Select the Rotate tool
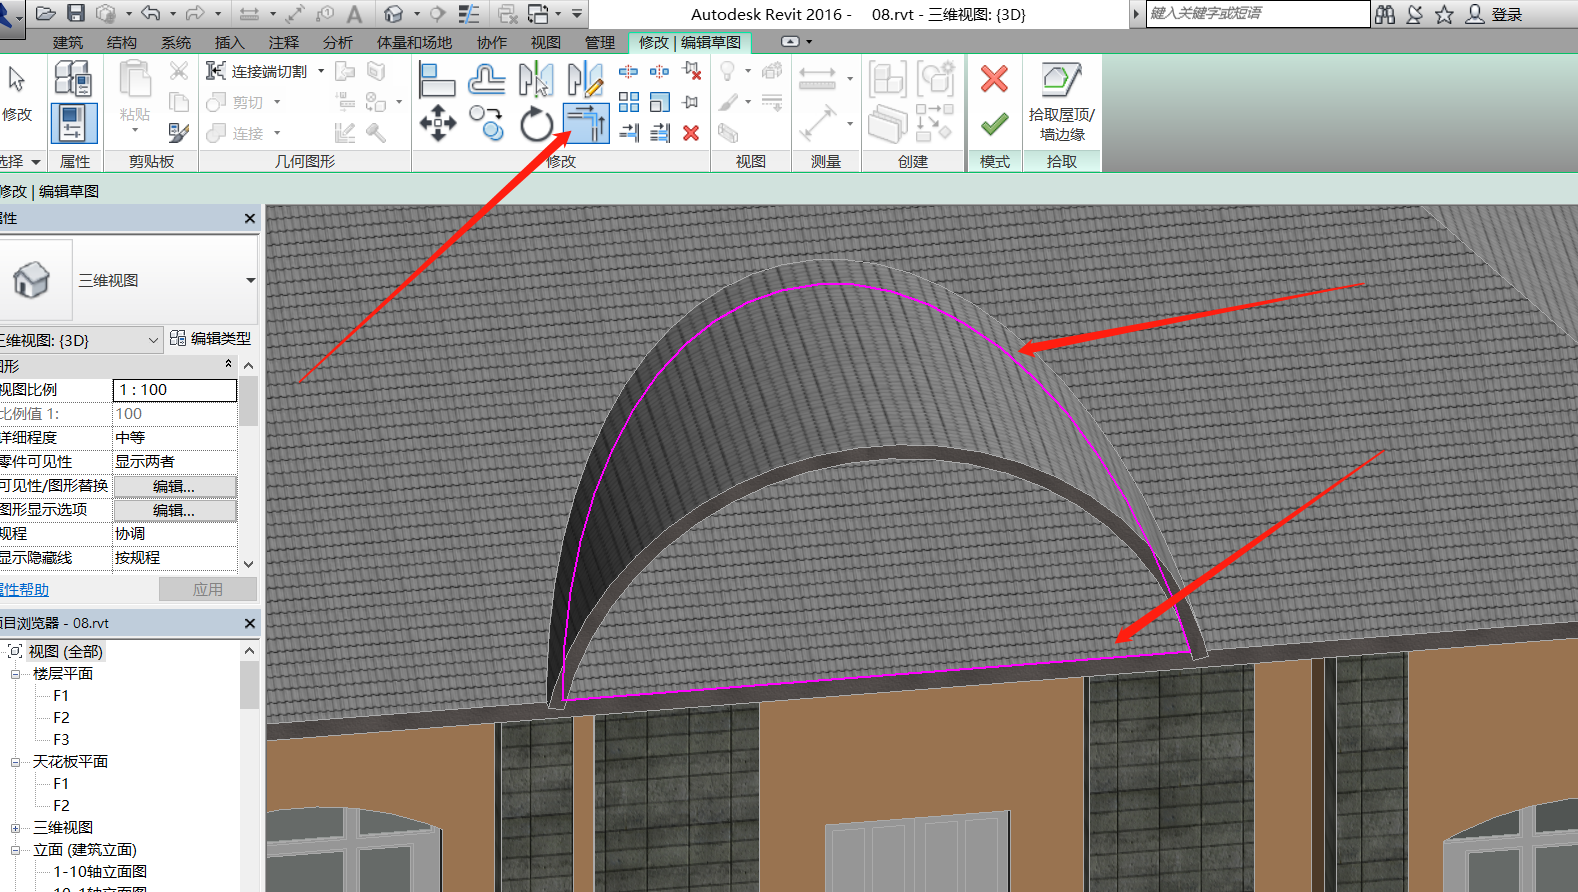This screenshot has width=1578, height=892. pos(536,124)
